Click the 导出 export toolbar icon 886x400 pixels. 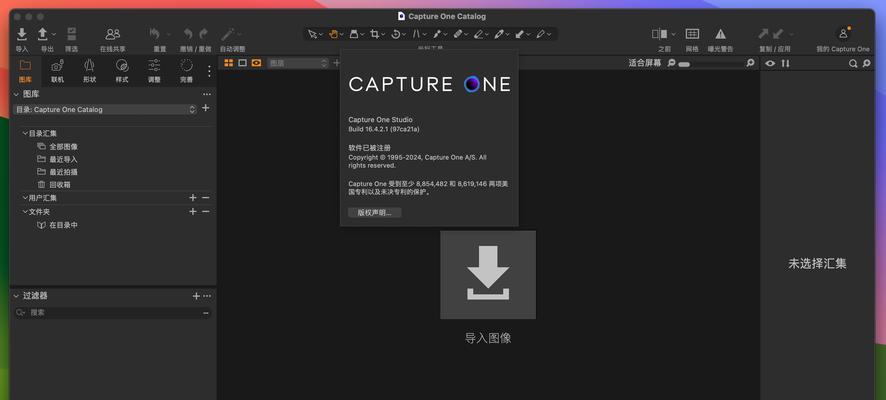click(x=42, y=34)
